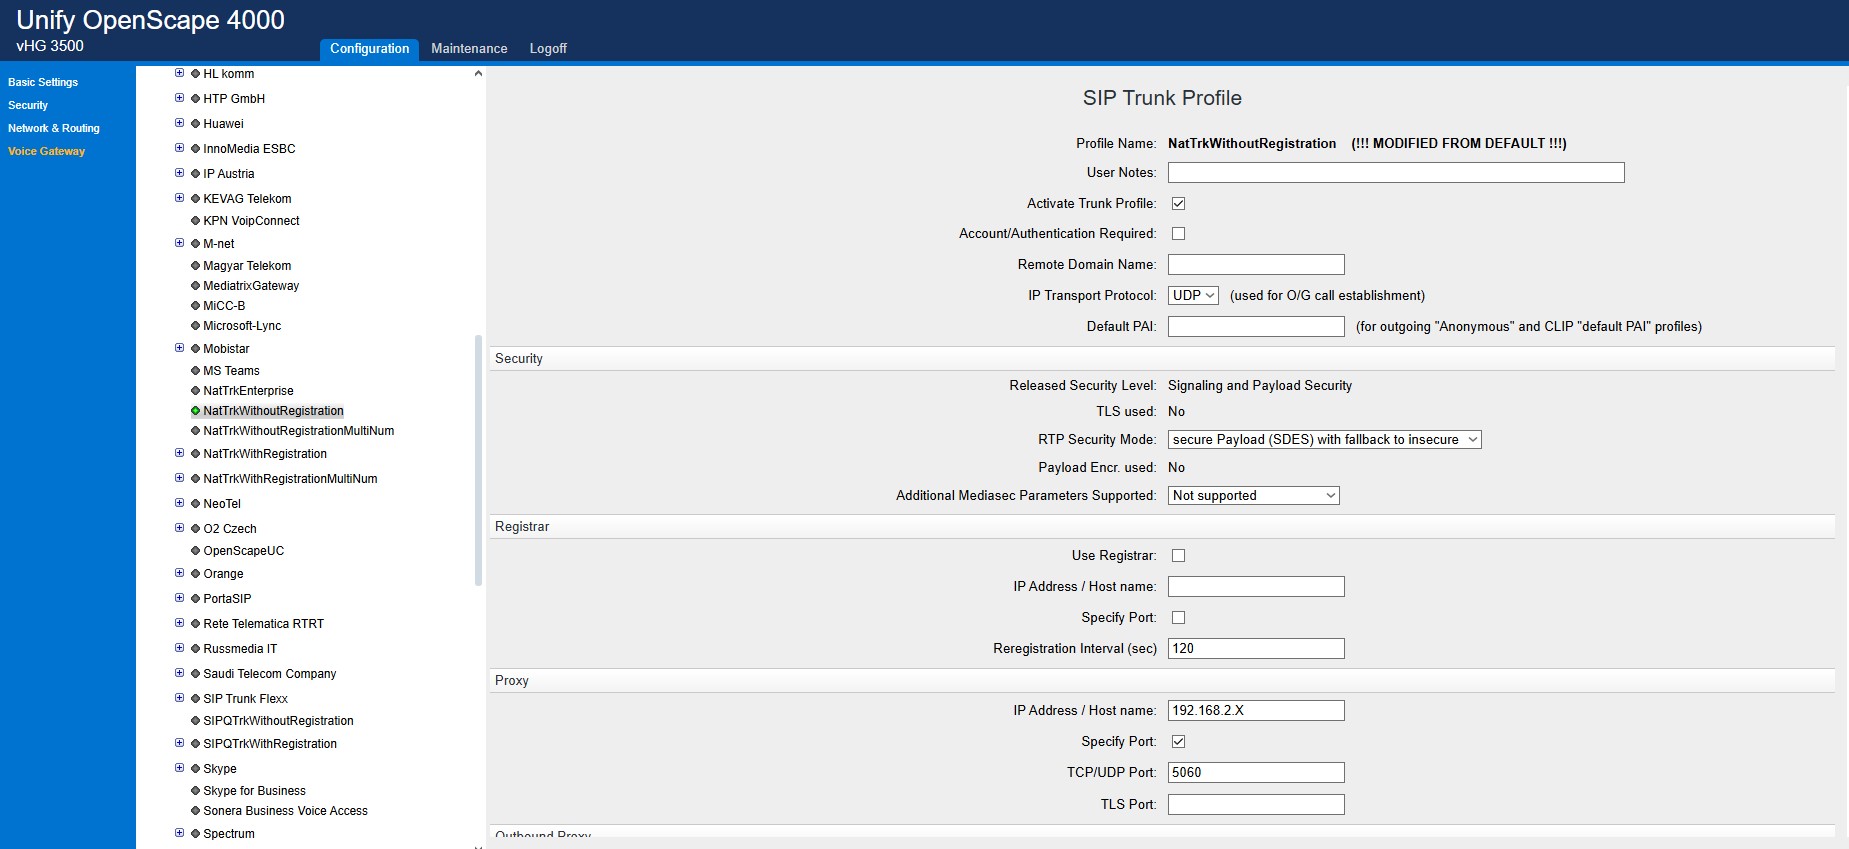Viewport: 1849px width, 849px height.
Task: Click the green diamond icon beside NatTrkWithoutRegistration
Action: [195, 411]
